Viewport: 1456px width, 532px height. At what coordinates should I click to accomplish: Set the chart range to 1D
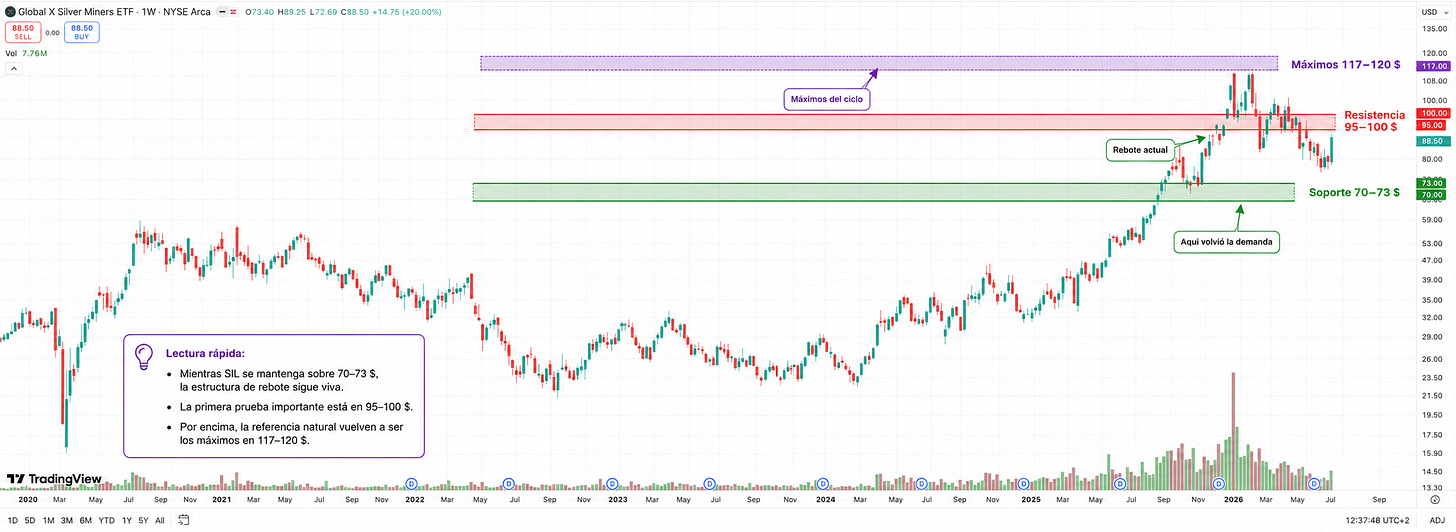click(x=11, y=520)
